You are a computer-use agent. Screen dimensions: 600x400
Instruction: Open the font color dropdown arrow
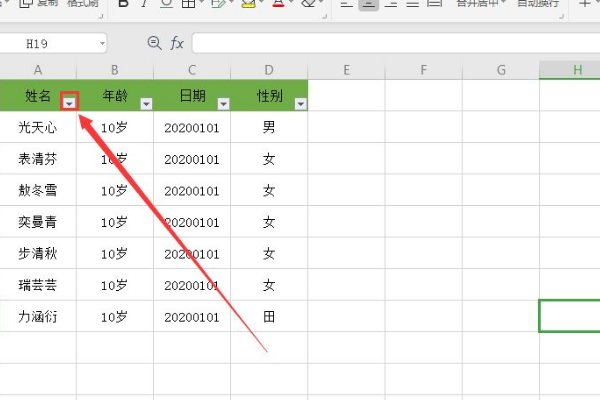pyautogui.click(x=291, y=2)
